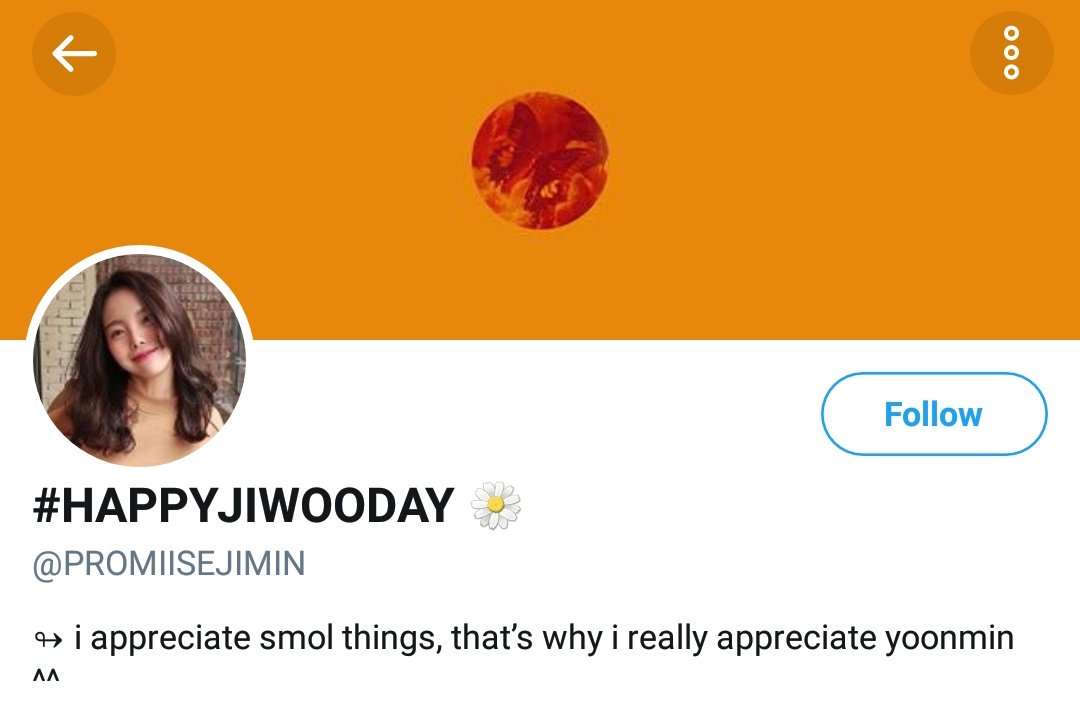Click the word Follow inside the outlined button
Viewport: 1080px width, 721px height.
point(933,415)
